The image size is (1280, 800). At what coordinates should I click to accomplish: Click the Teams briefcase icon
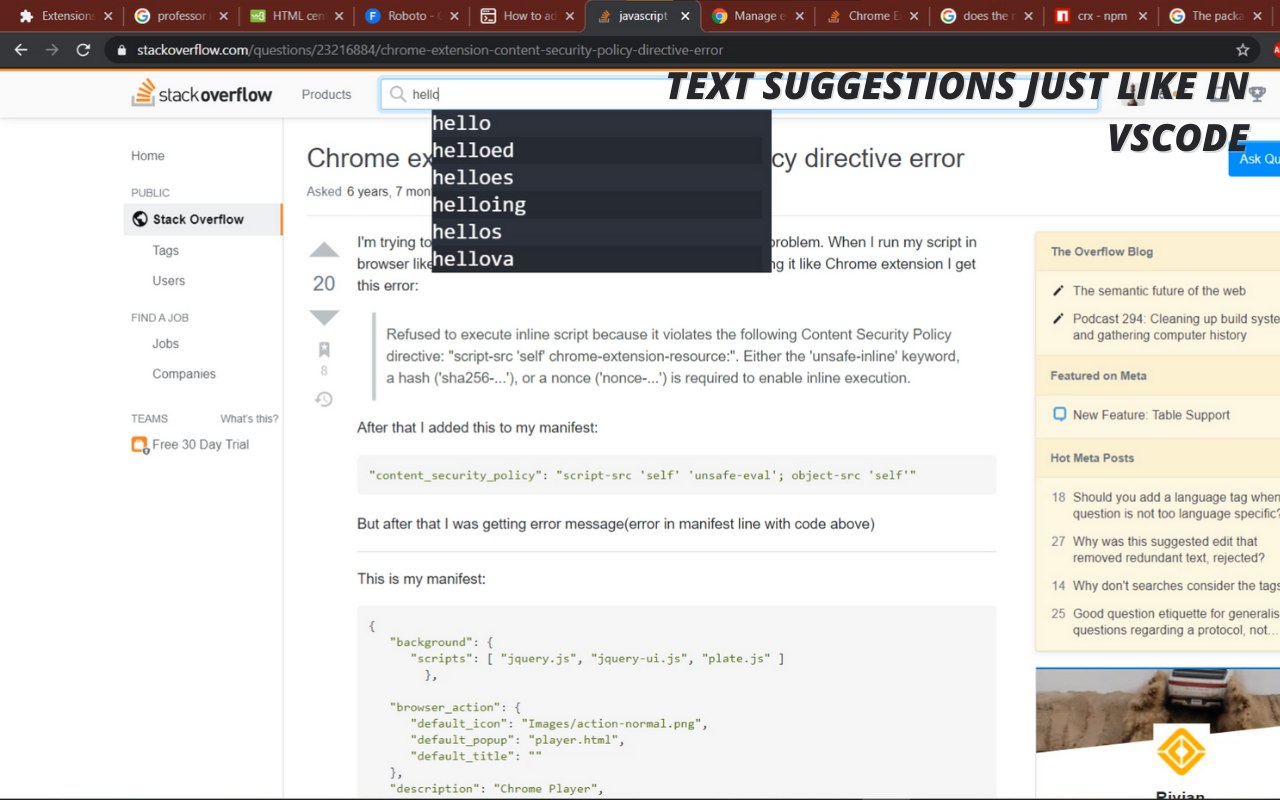[140, 444]
